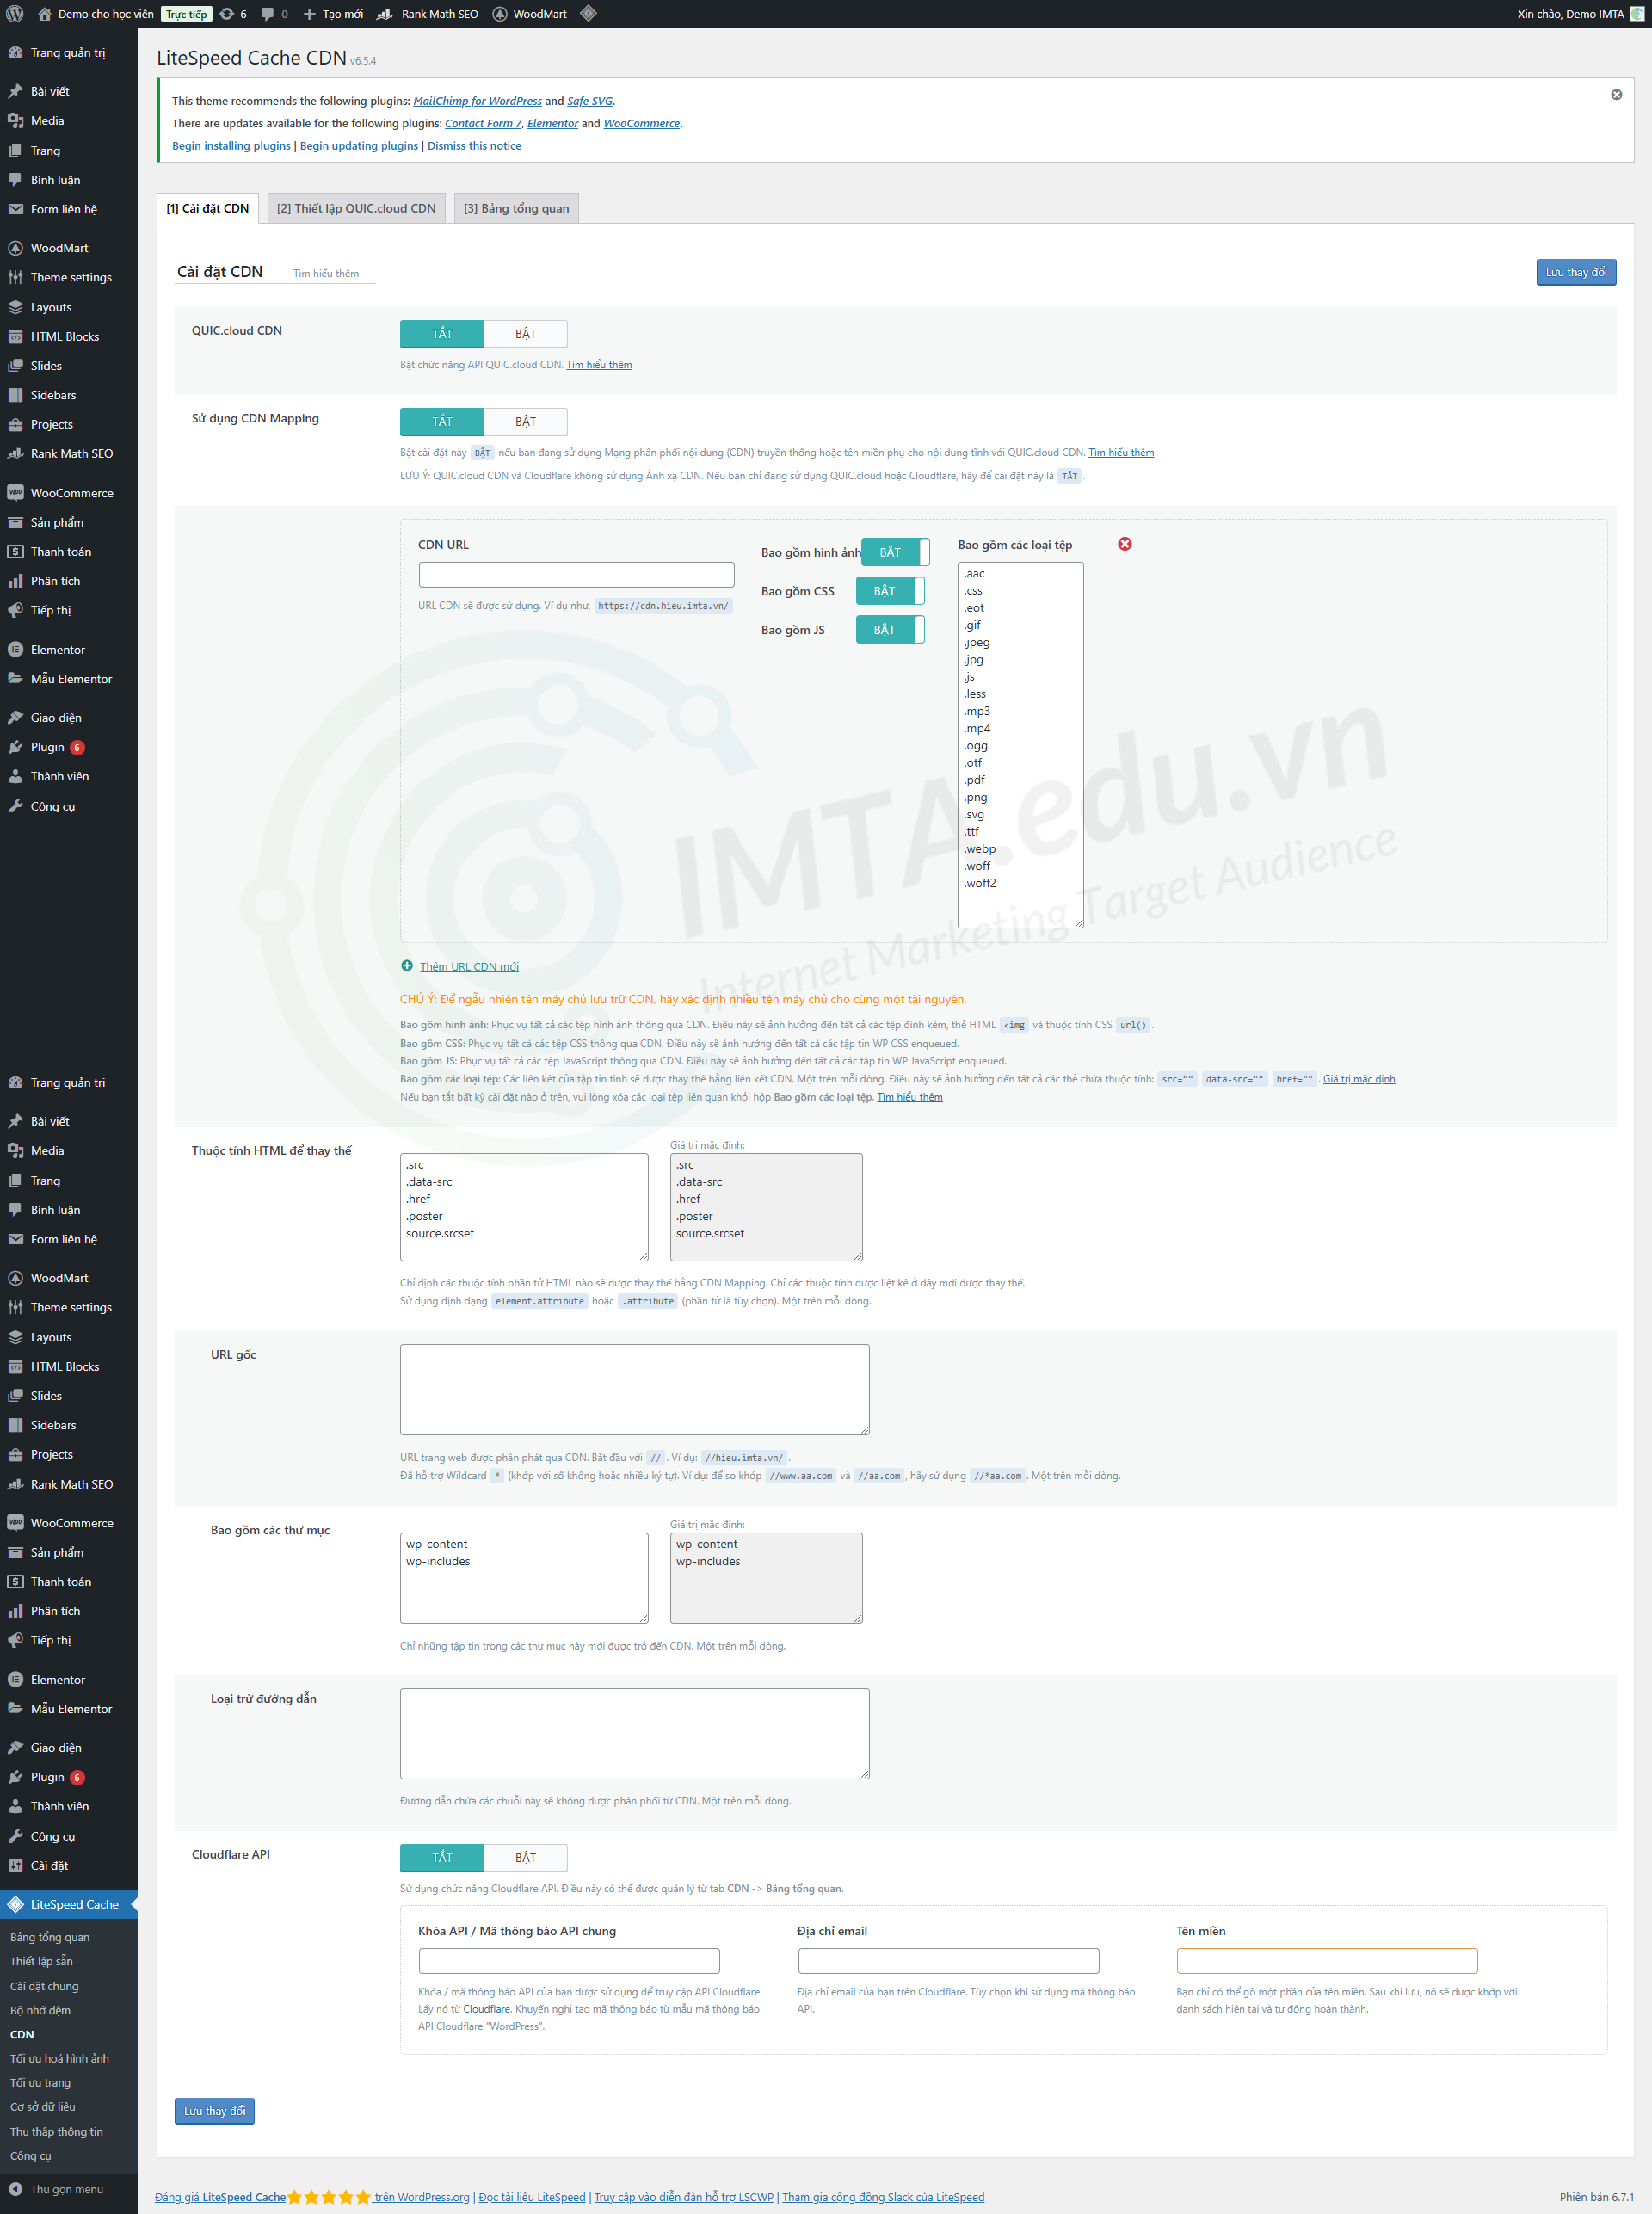Click Giá trị mặc định link in notes
This screenshot has height=2214, width=1652.
pyautogui.click(x=1359, y=1079)
